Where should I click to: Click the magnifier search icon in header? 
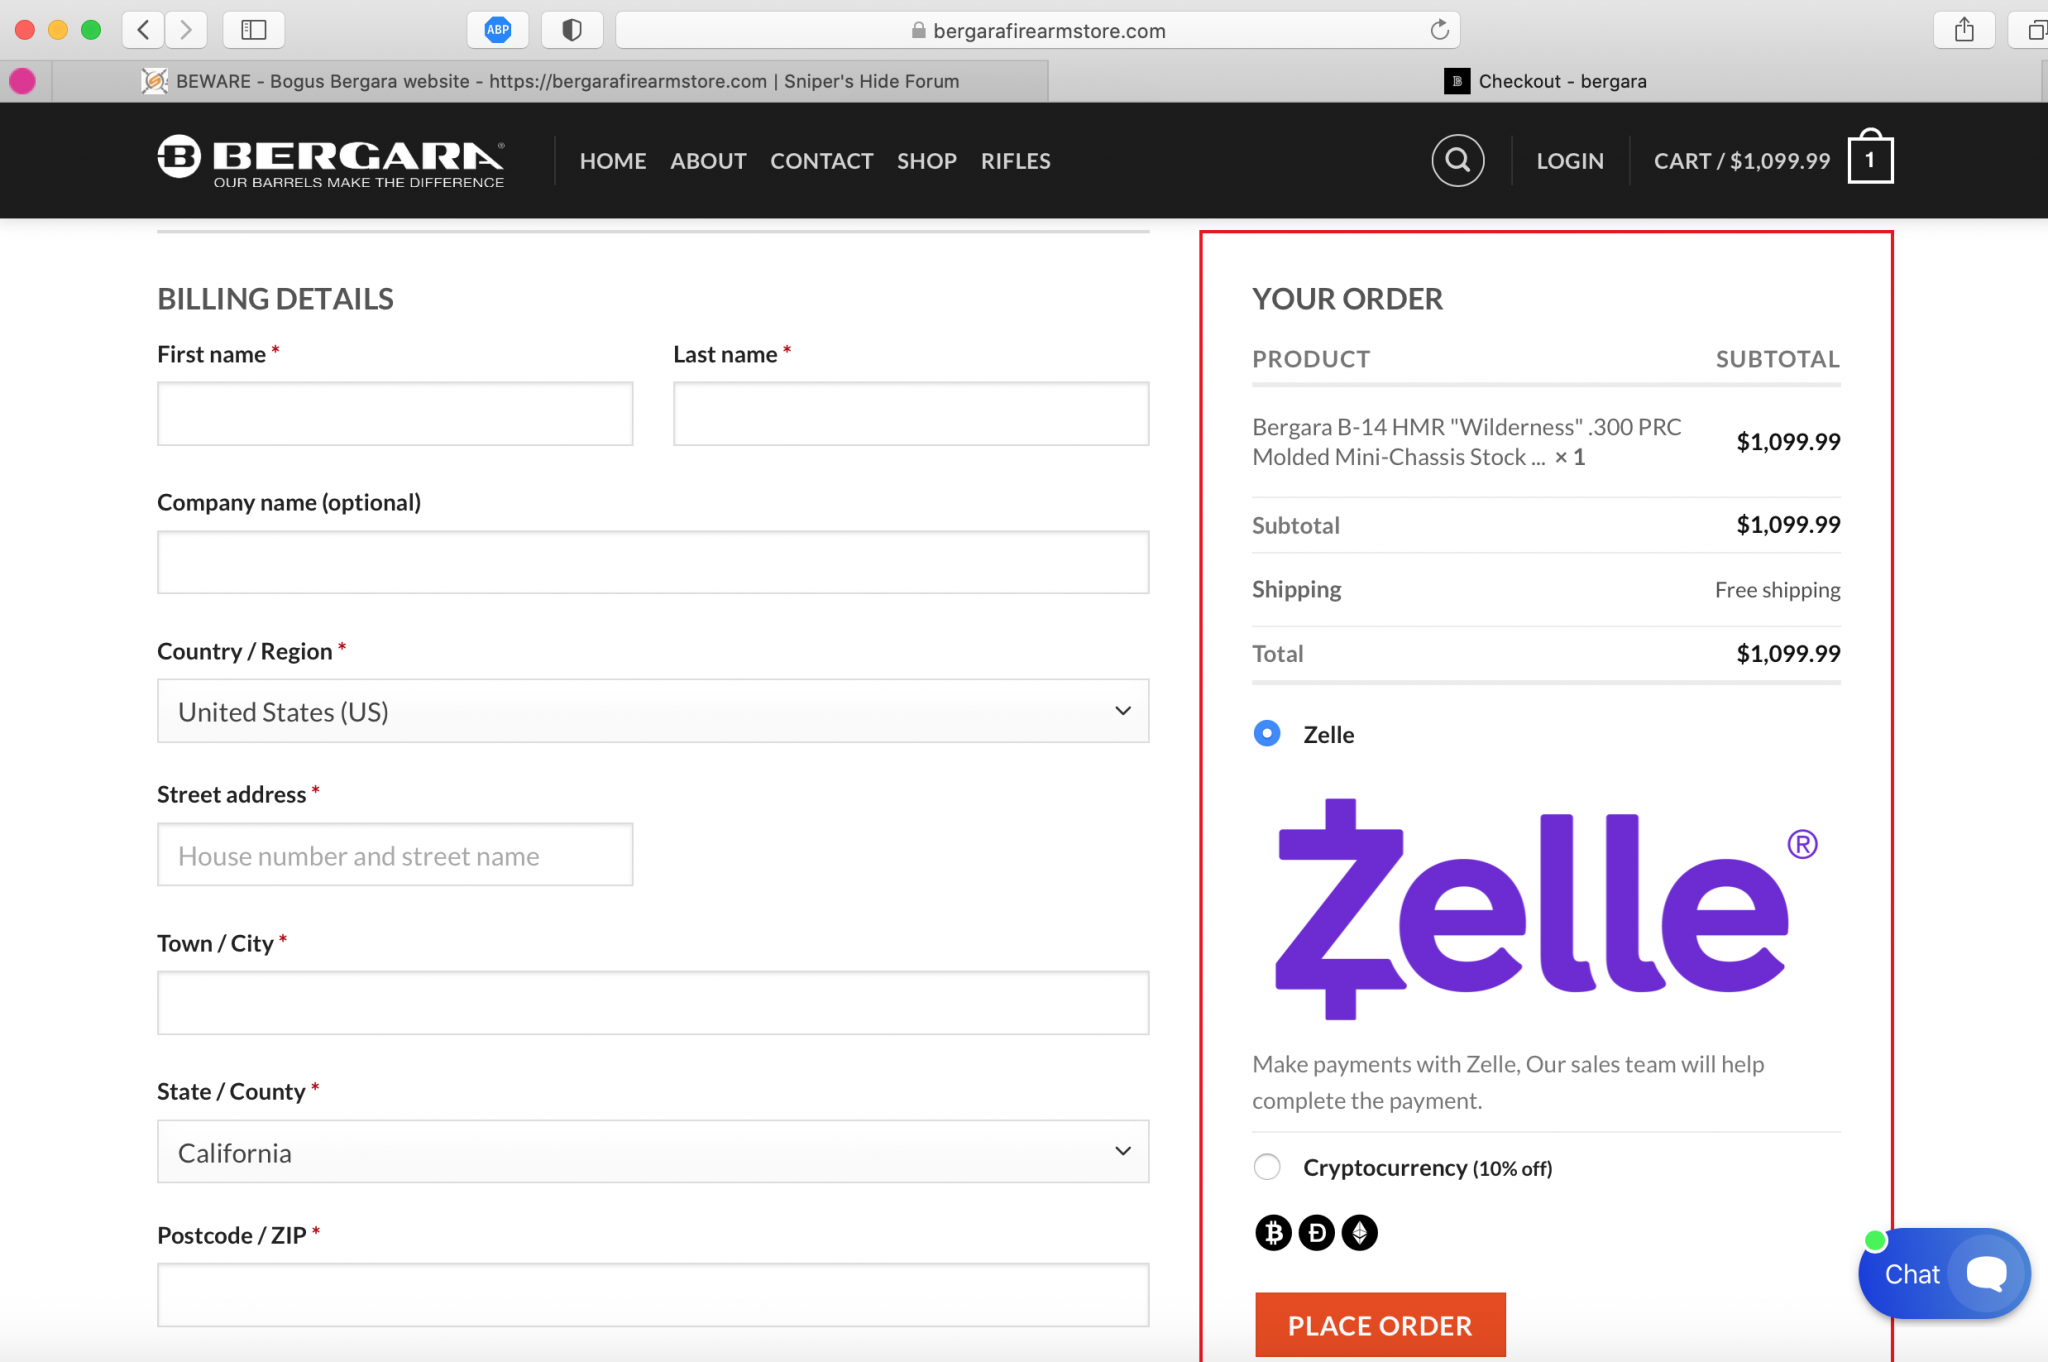pos(1457,160)
